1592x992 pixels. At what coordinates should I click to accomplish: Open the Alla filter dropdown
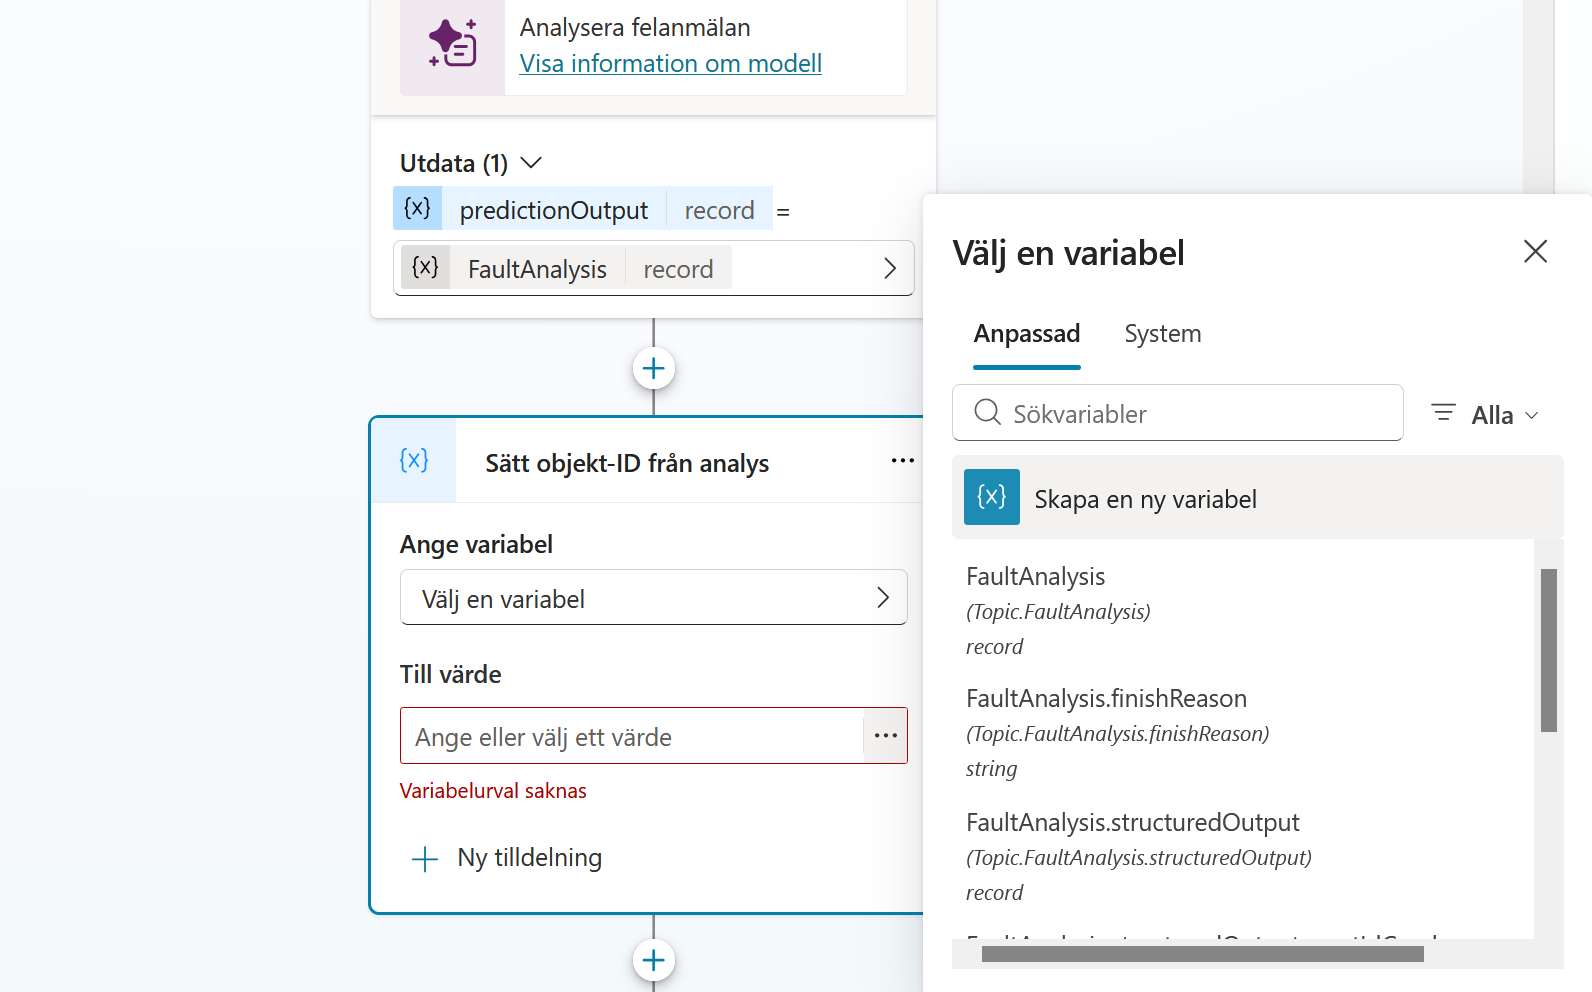[x=1485, y=414]
